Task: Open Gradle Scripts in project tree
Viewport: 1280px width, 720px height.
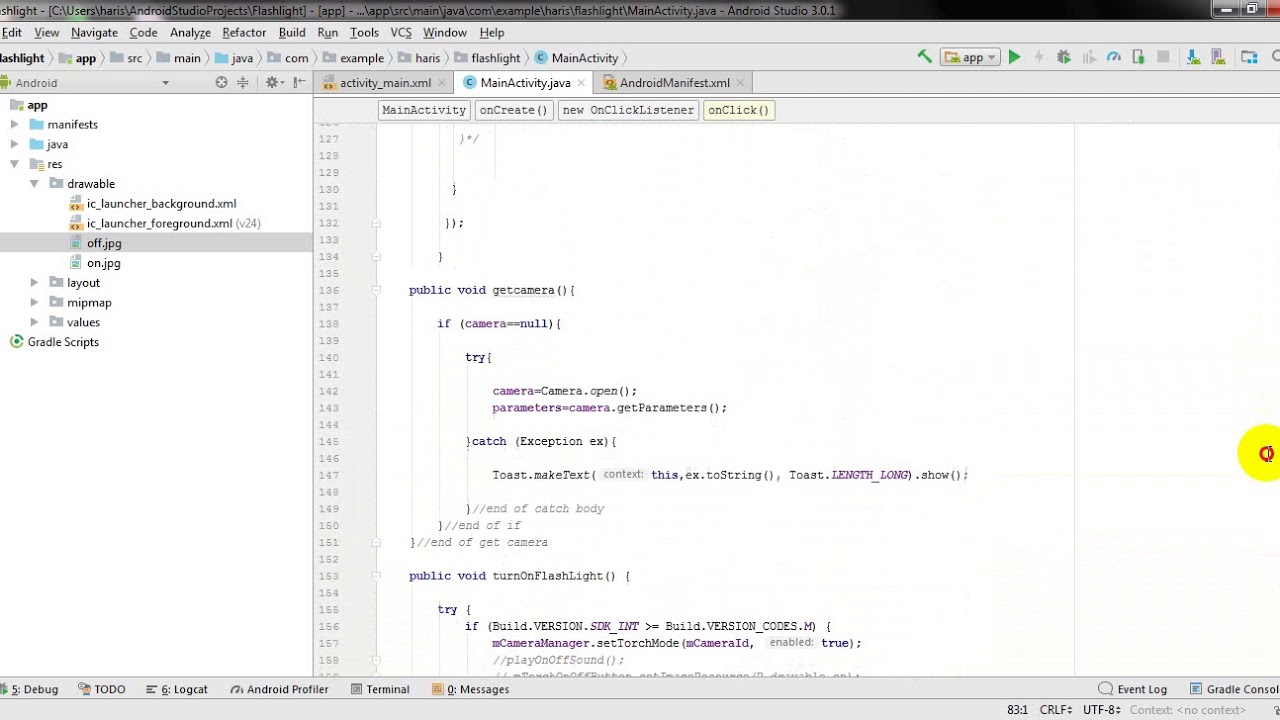Action: (x=63, y=342)
